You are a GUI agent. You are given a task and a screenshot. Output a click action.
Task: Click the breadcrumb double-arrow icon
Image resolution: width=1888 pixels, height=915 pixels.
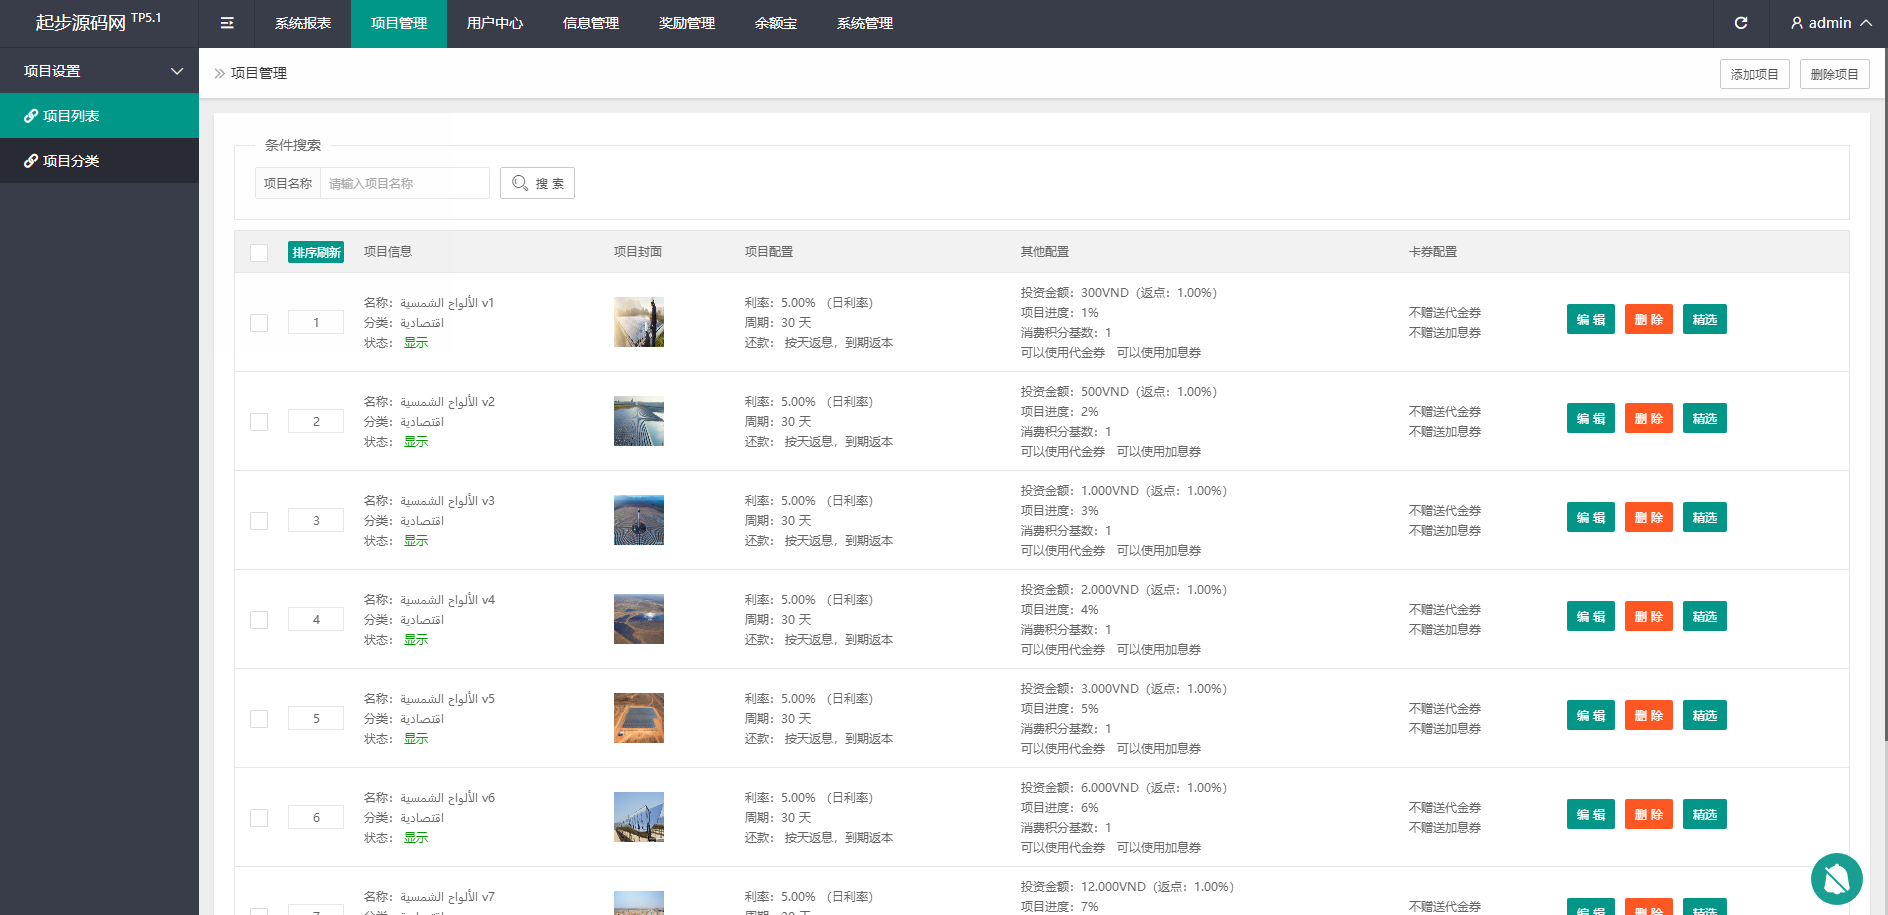pyautogui.click(x=219, y=73)
